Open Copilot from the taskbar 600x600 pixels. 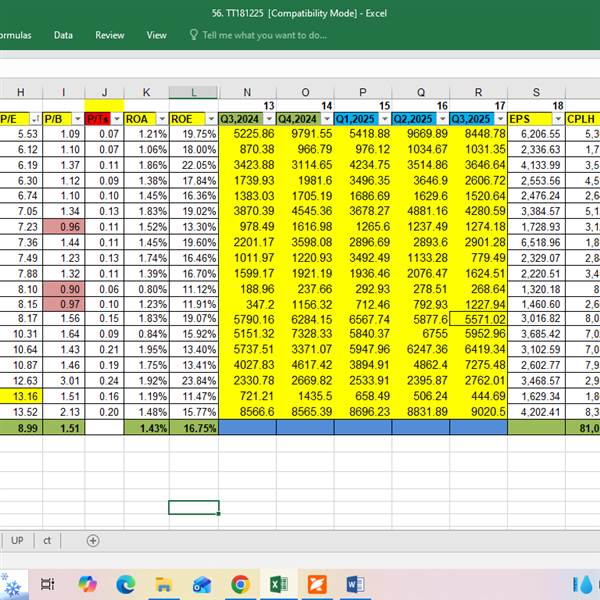[x=86, y=584]
